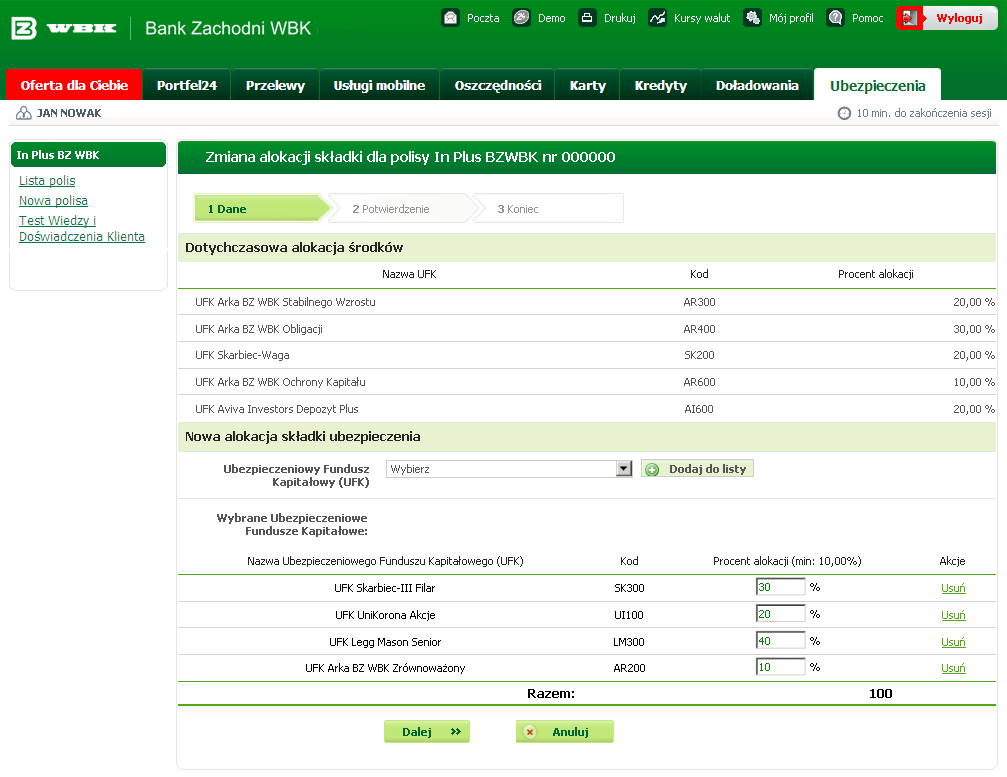Click percent field for UFK UniKorona Akcje
The height and width of the screenshot is (777, 1007).
coord(780,614)
